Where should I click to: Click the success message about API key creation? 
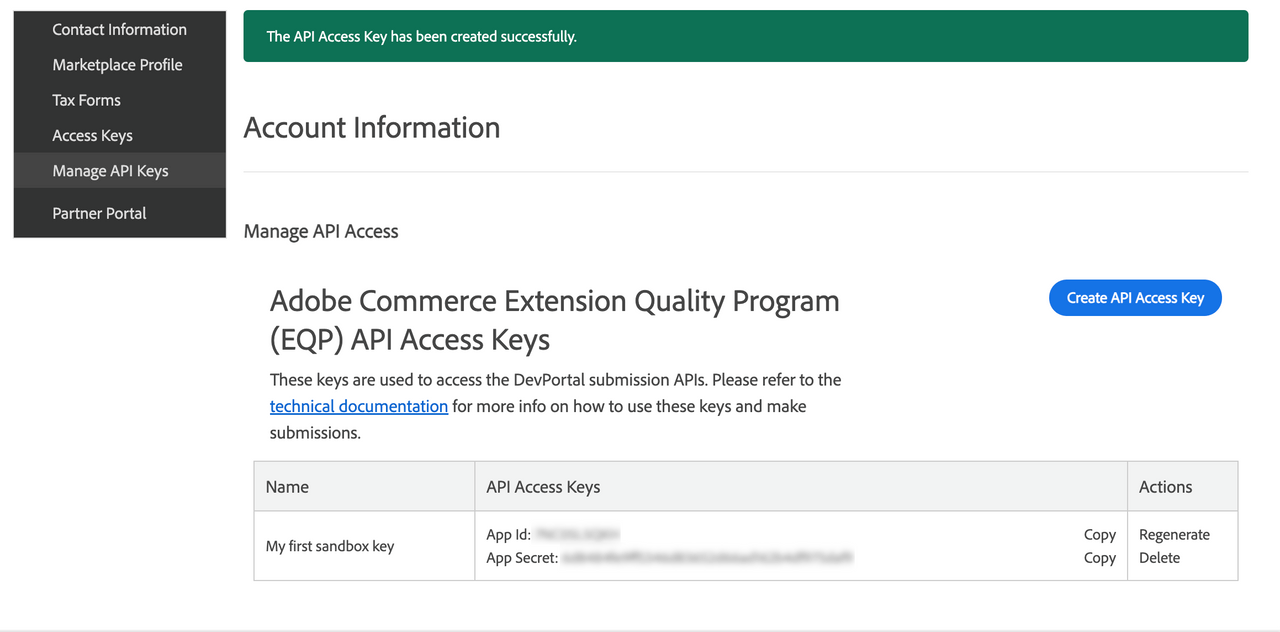[421, 36]
